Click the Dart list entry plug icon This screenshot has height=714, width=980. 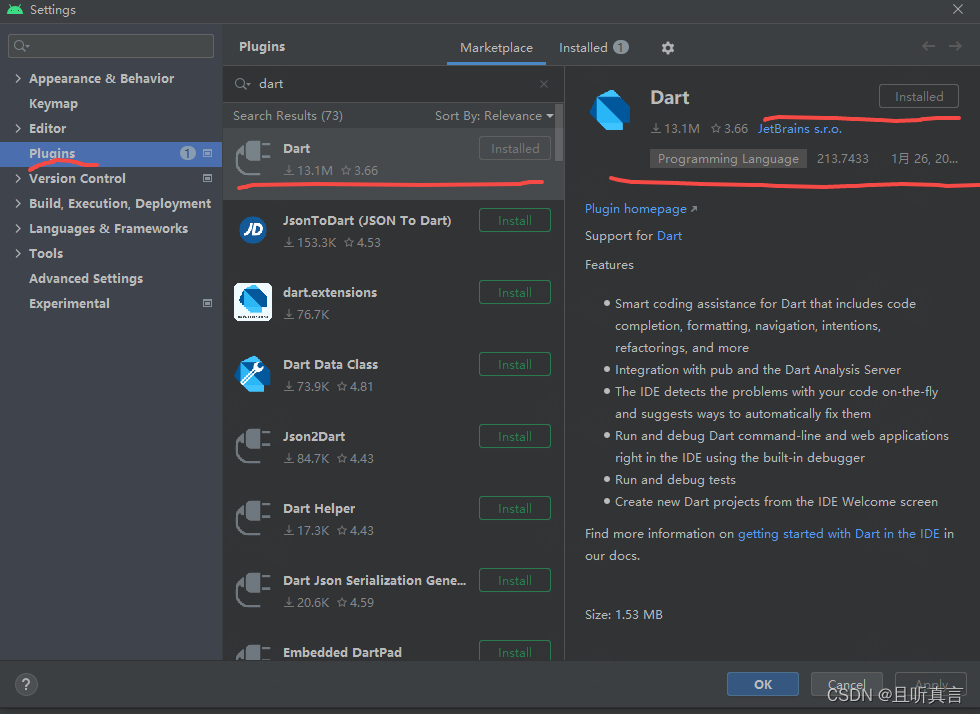point(253,158)
